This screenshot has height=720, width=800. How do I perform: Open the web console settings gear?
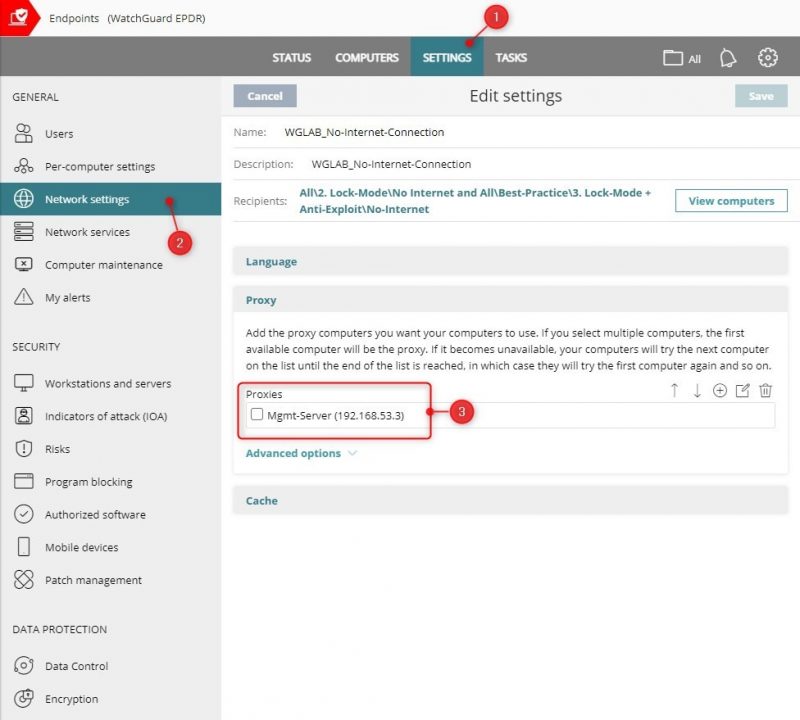(767, 57)
